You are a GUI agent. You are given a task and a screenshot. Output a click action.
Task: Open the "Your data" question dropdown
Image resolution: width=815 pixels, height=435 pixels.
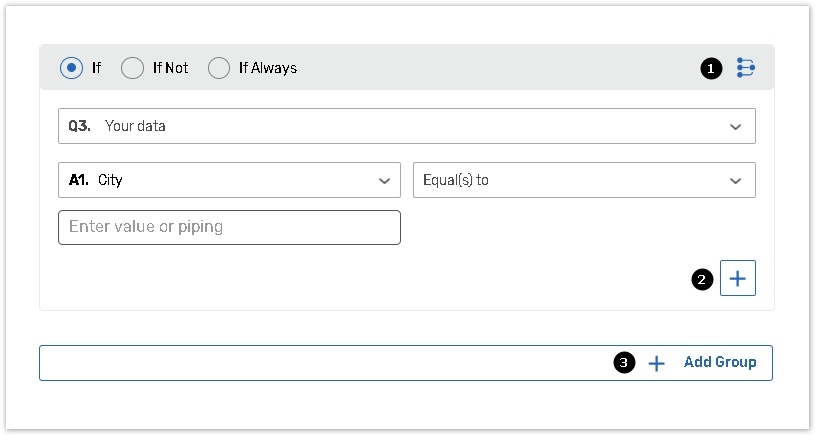[406, 126]
